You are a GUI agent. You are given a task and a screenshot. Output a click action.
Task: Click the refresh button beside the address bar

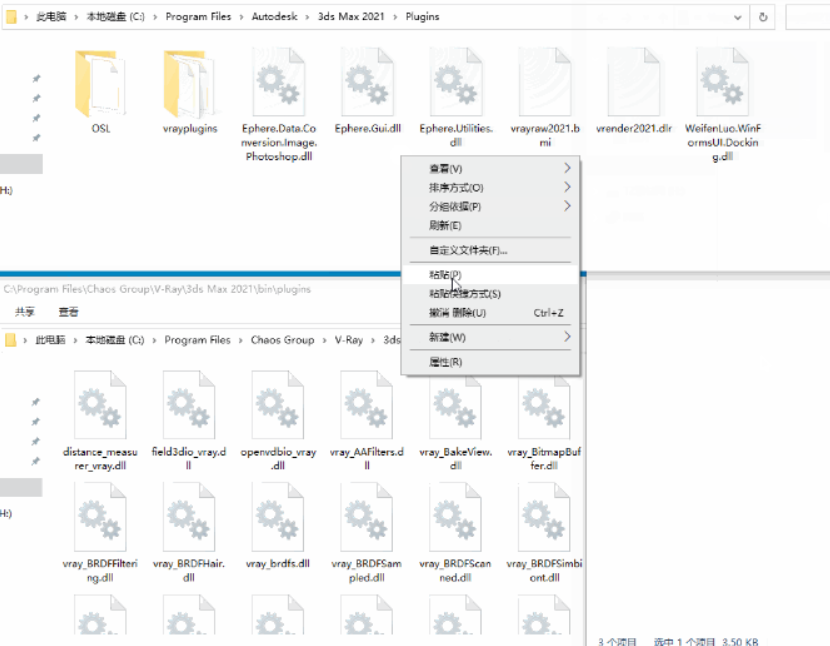tap(764, 17)
